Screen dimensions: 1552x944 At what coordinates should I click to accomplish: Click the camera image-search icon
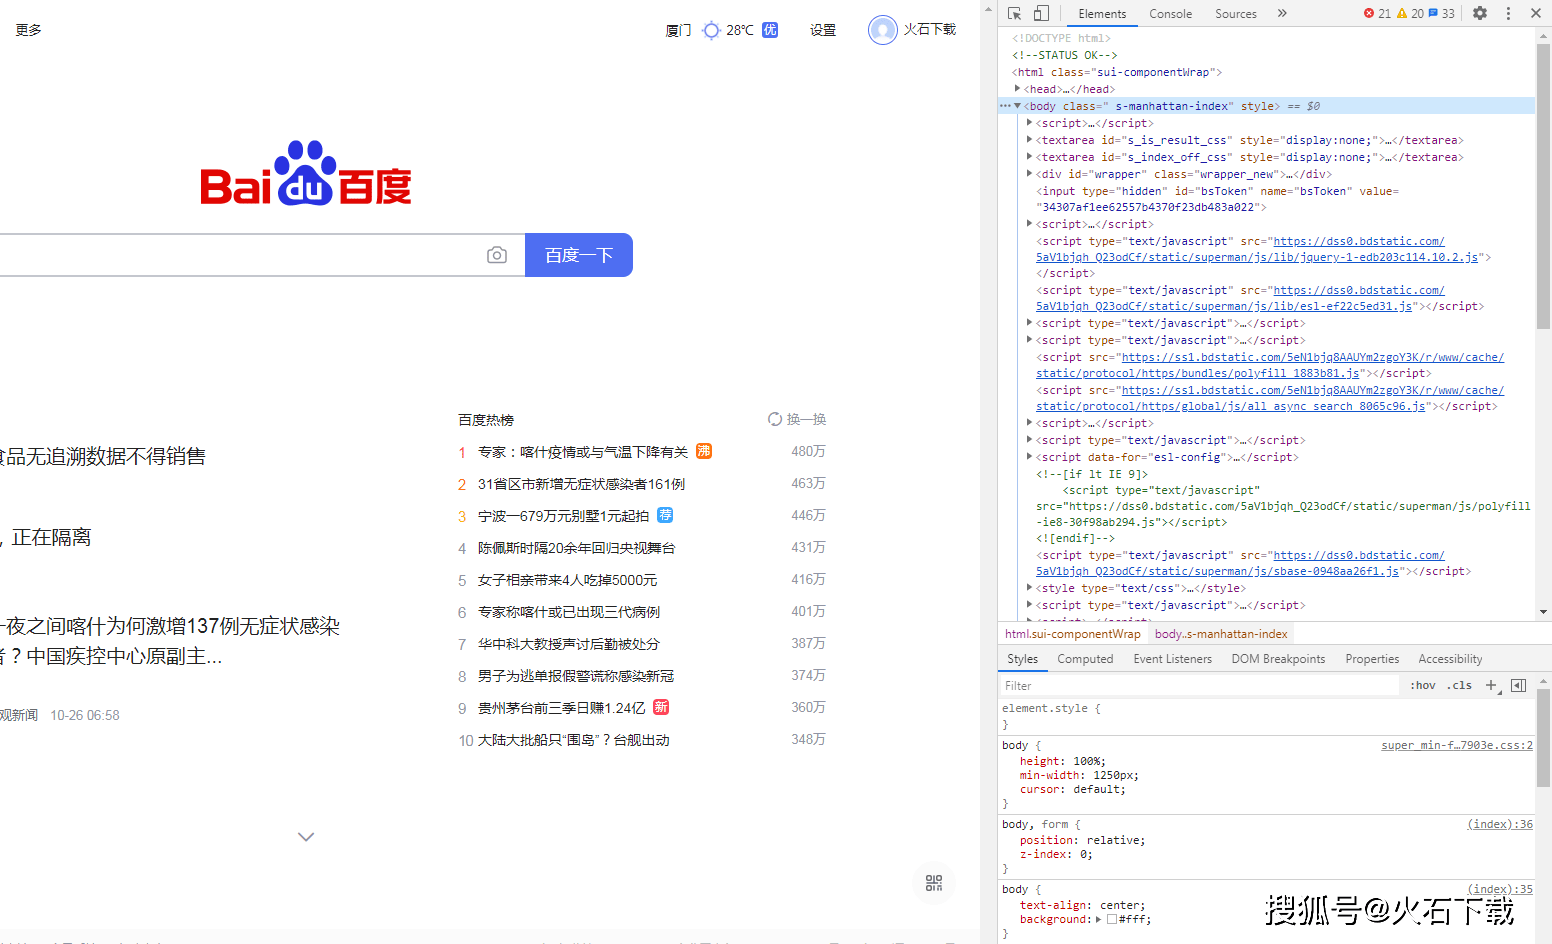(497, 255)
